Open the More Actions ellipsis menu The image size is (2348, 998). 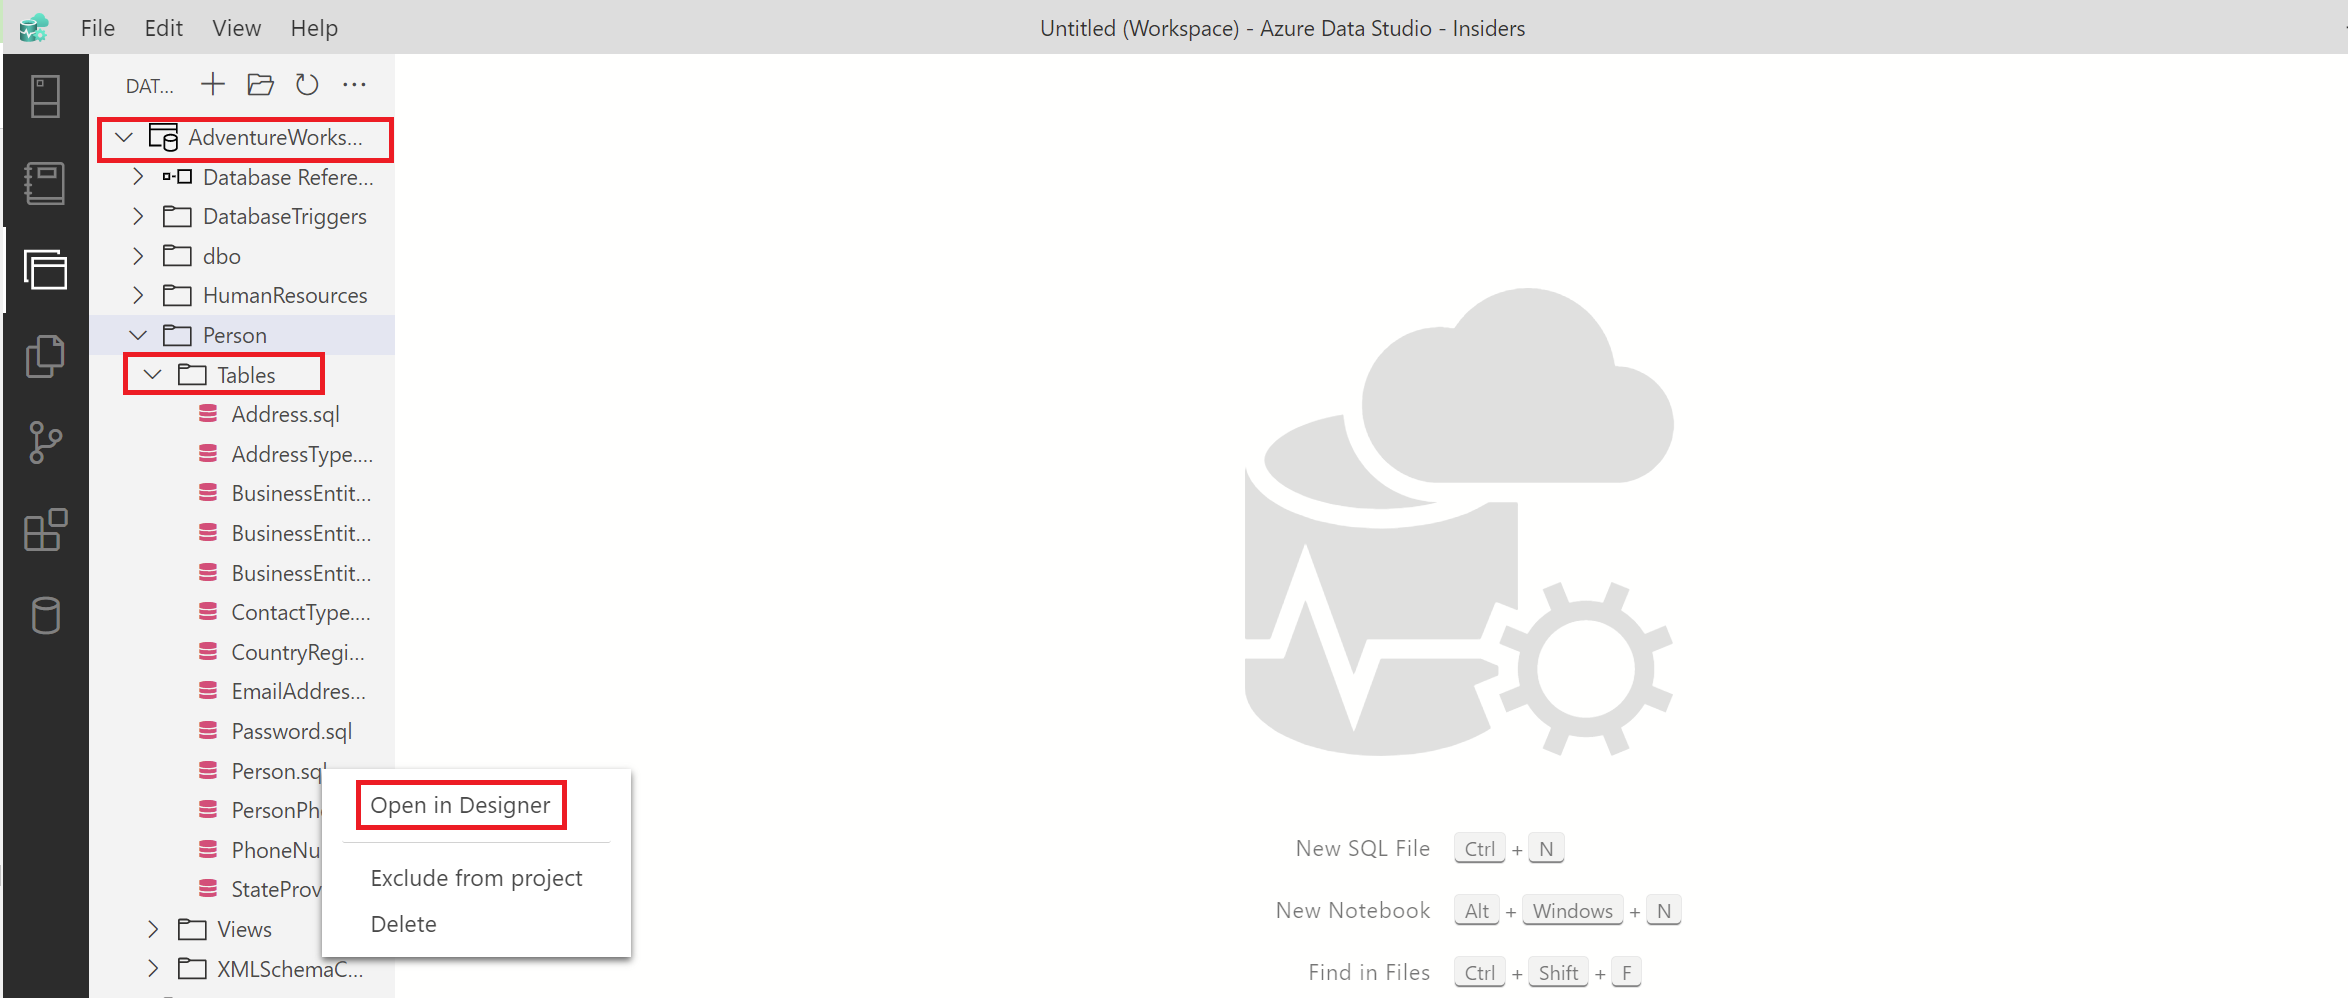(355, 84)
